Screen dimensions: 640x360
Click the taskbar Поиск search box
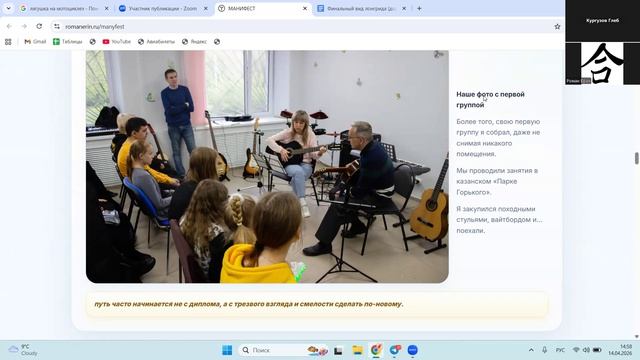tap(284, 350)
